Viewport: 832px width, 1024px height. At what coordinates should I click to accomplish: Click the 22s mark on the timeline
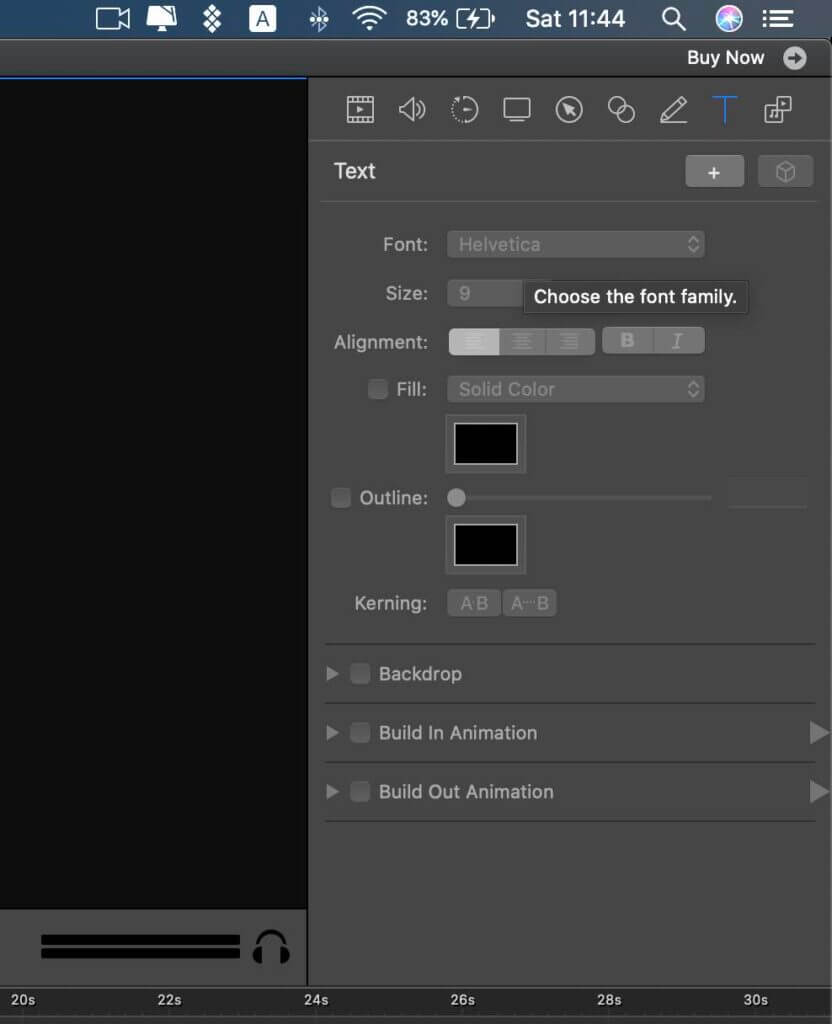point(169,1000)
